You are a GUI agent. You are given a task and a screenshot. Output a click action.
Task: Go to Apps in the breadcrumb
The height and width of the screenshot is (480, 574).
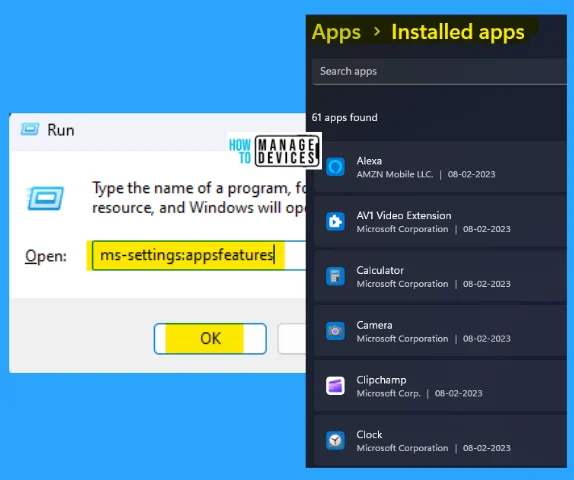tap(336, 32)
